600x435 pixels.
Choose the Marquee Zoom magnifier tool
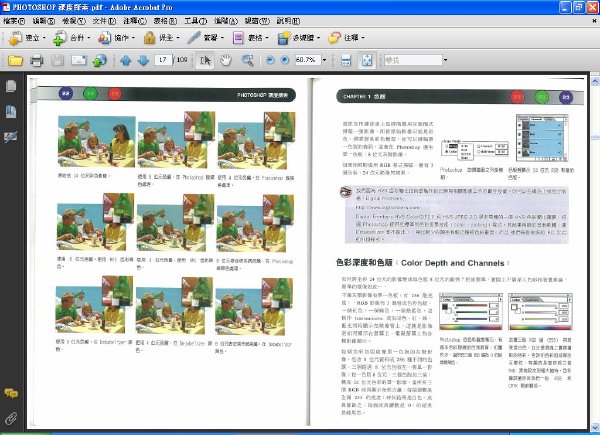[x=248, y=60]
